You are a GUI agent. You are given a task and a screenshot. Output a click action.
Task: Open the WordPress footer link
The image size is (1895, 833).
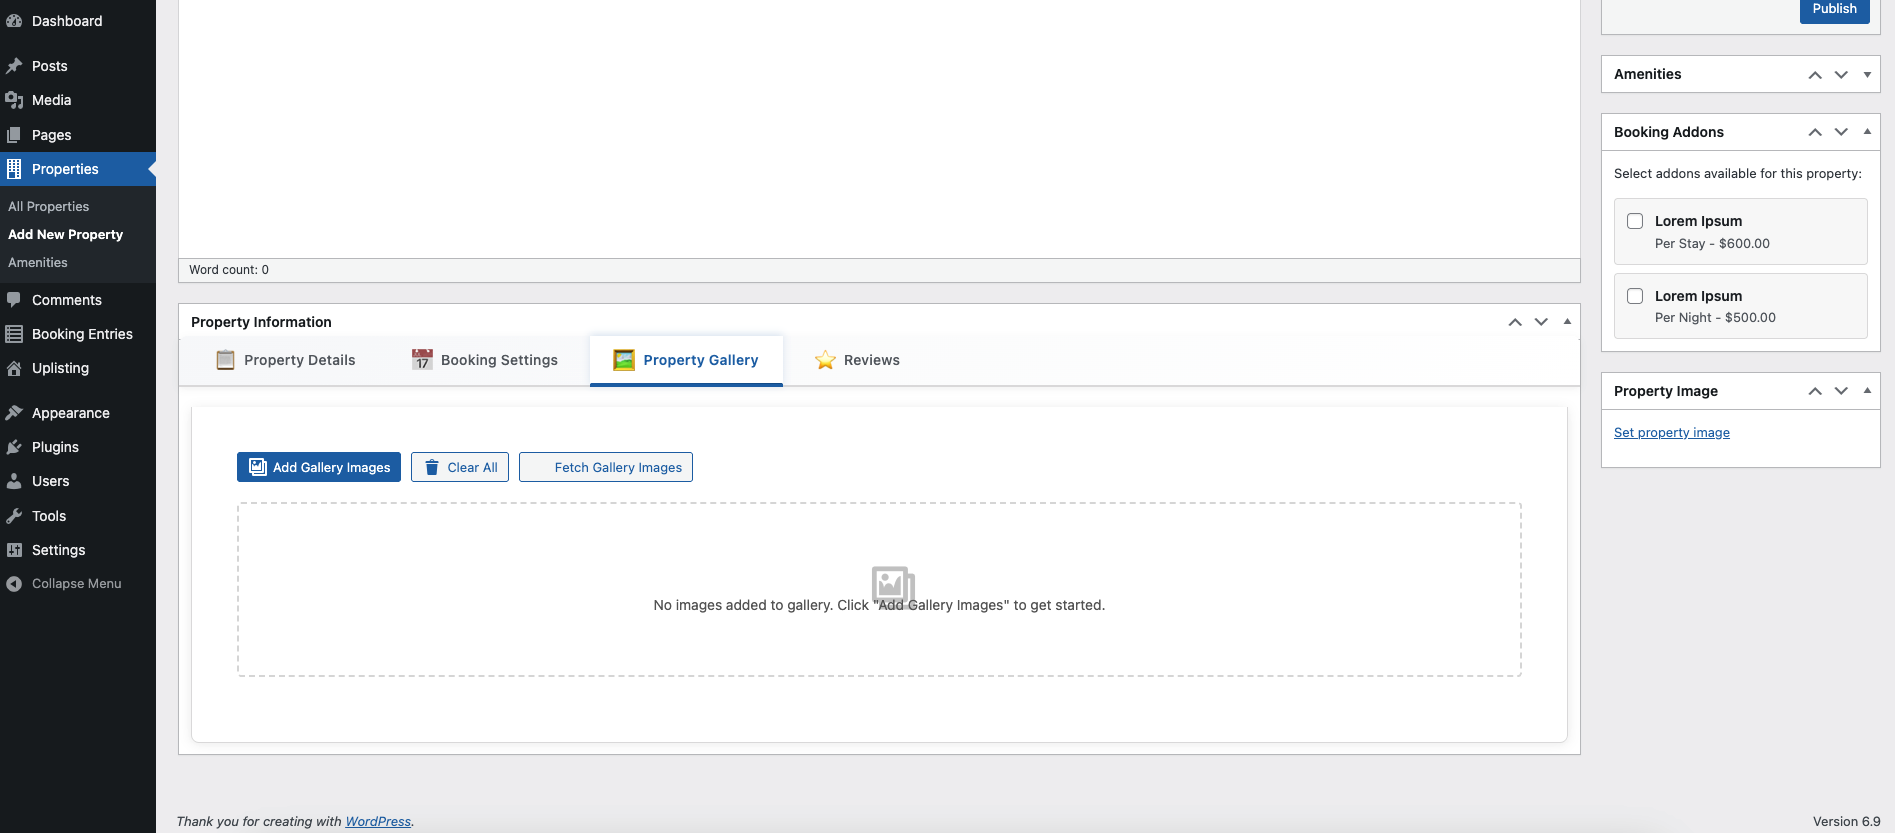tap(378, 822)
